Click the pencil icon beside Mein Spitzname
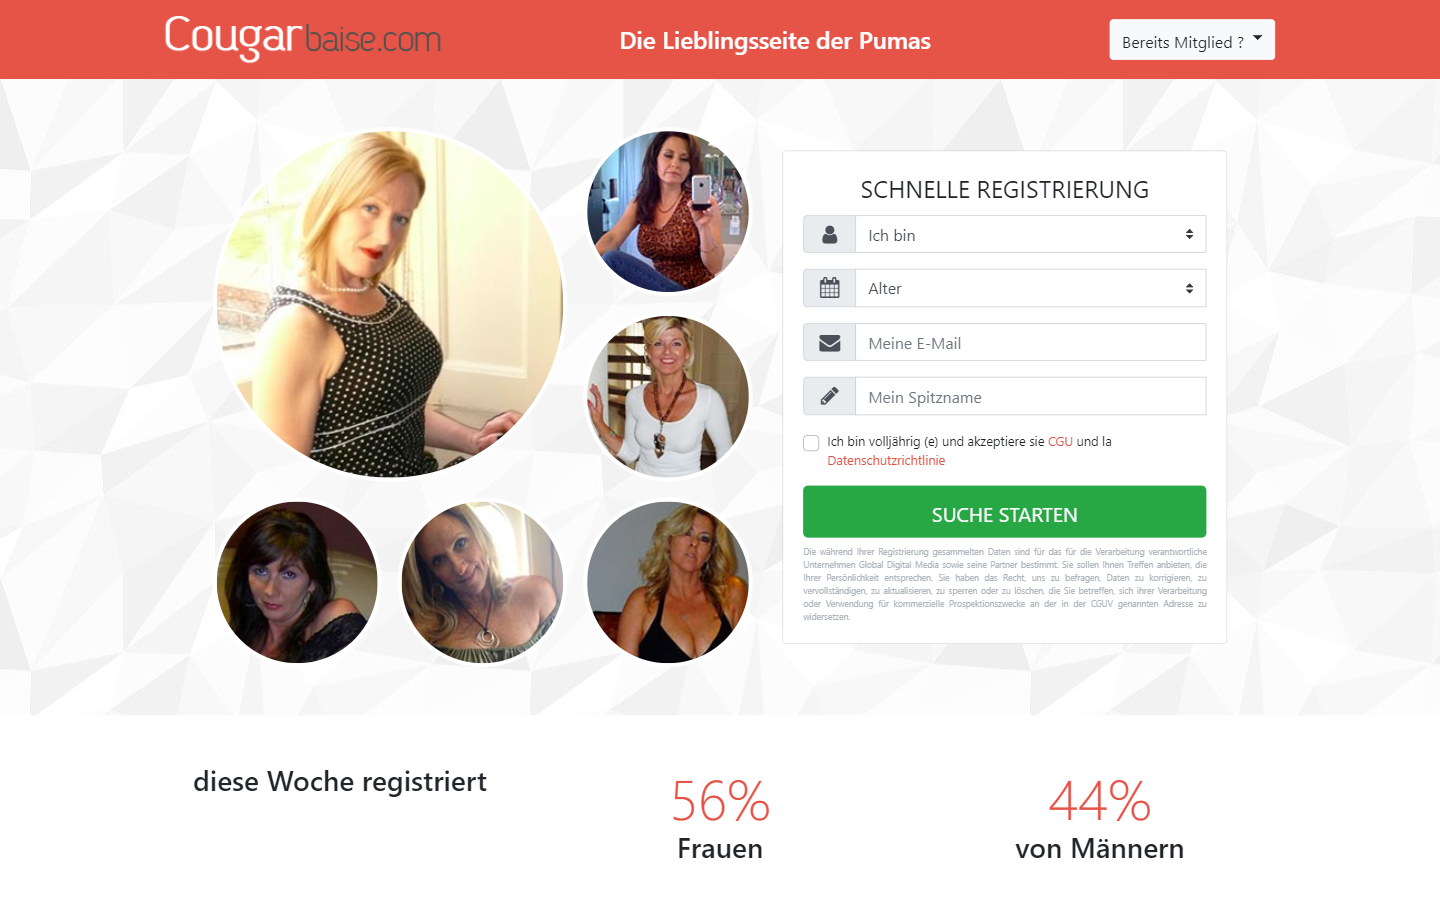 (829, 397)
